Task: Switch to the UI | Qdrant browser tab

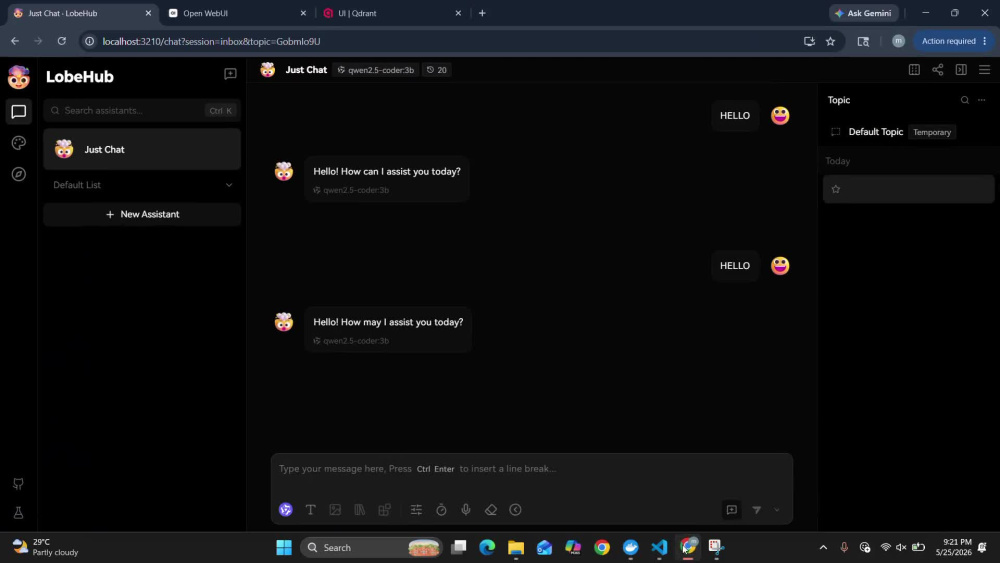Action: tap(392, 13)
